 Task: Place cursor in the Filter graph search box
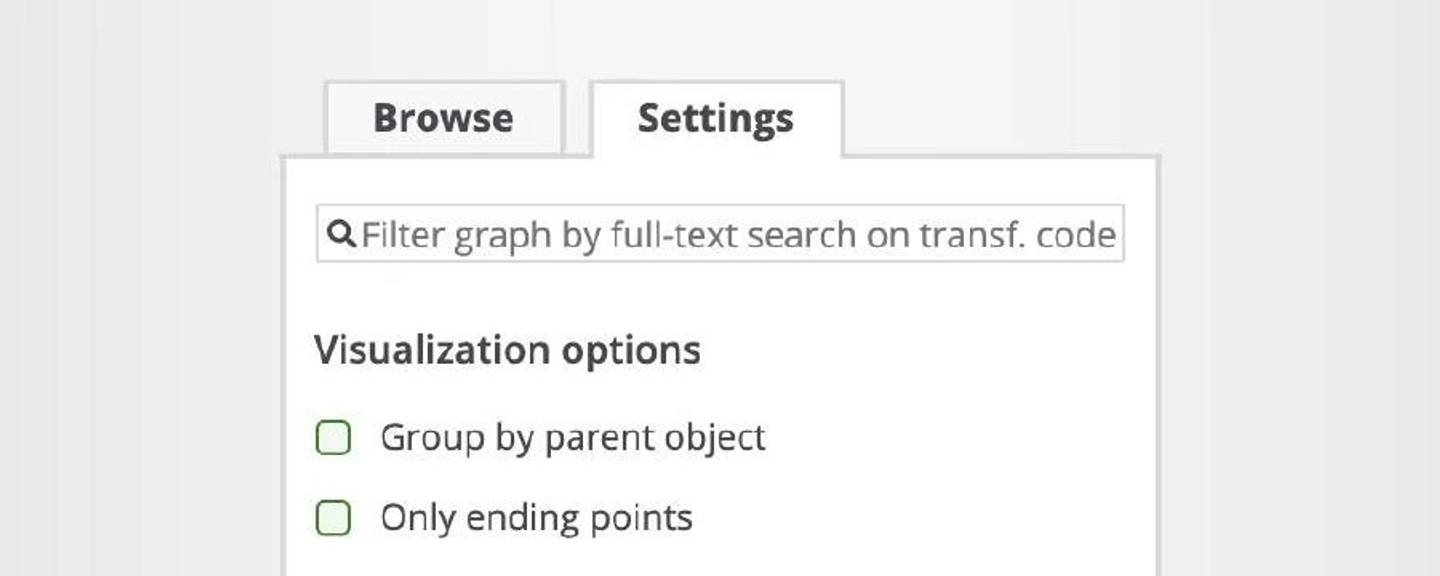pyautogui.click(x=736, y=235)
